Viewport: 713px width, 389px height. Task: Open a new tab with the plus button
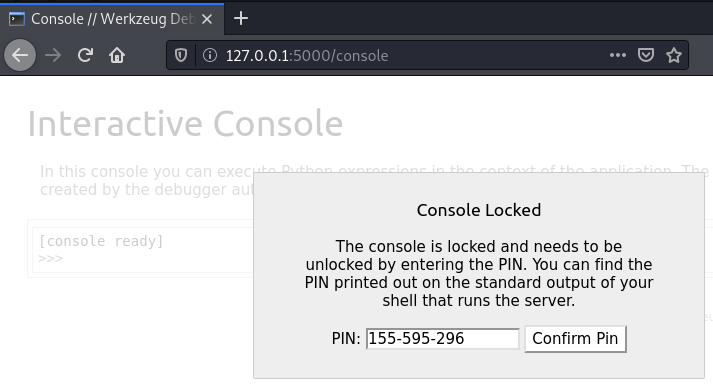[x=241, y=19]
